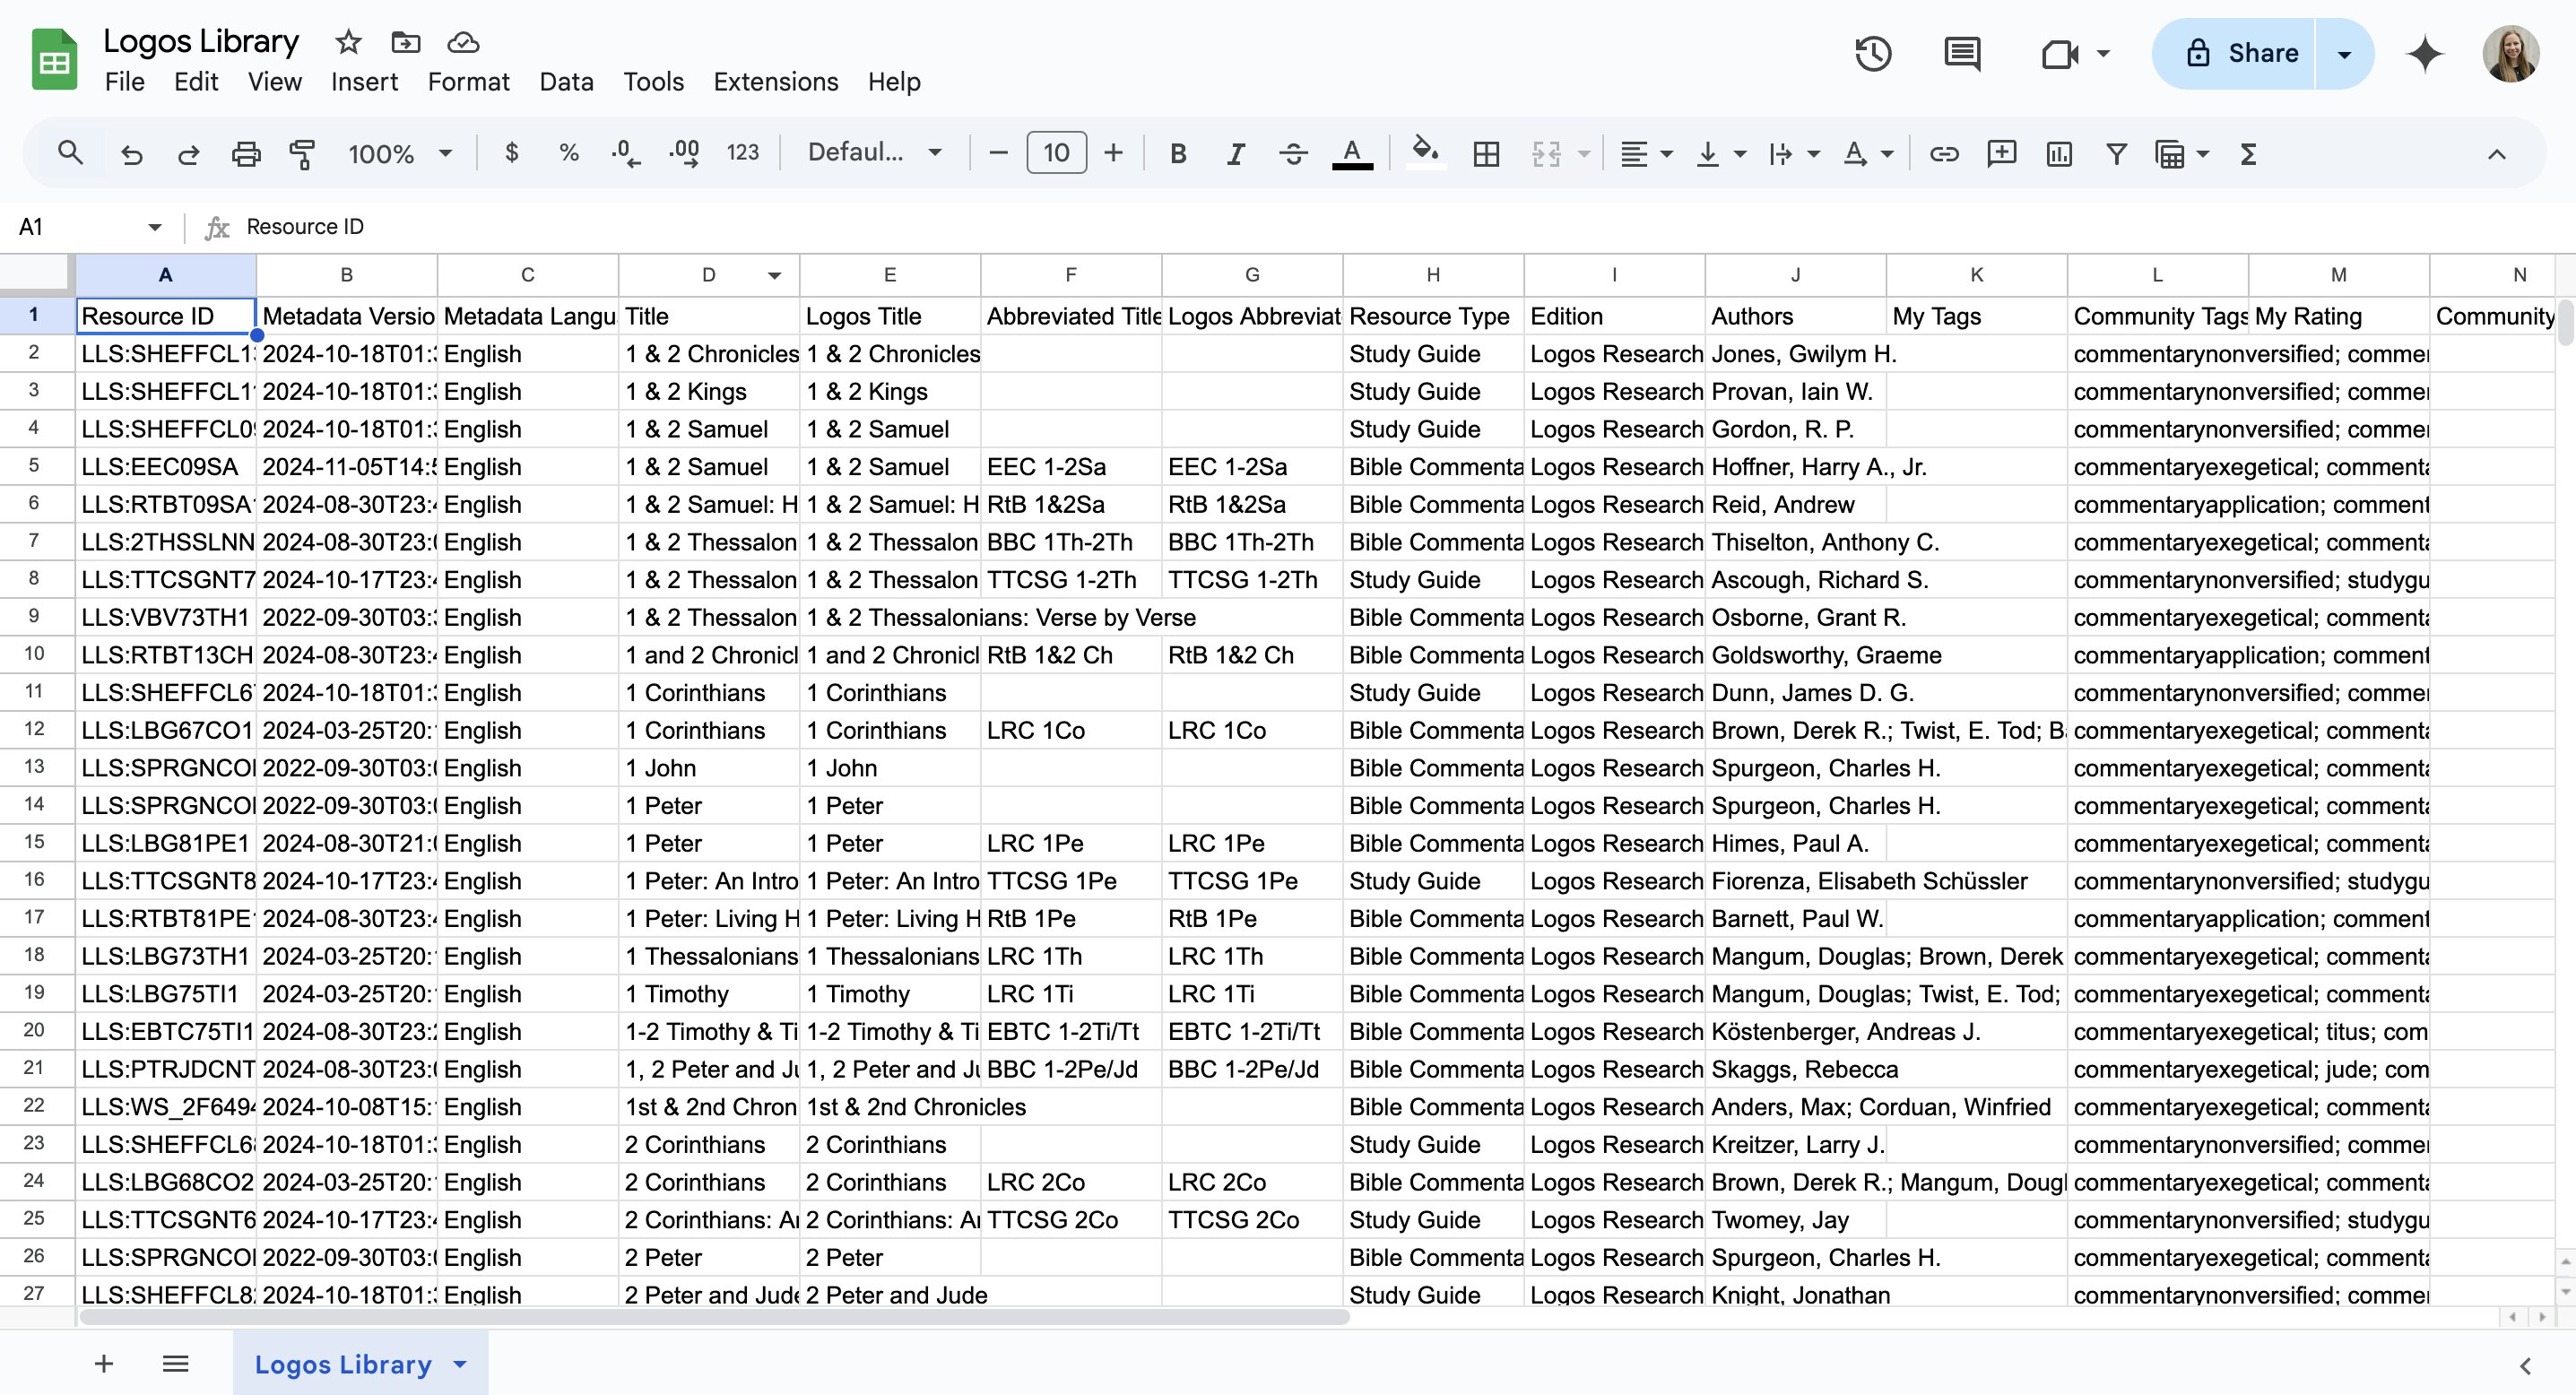Screen dimensions: 2576x1395
Task: Open the Google account avatar
Action: 2510,53
